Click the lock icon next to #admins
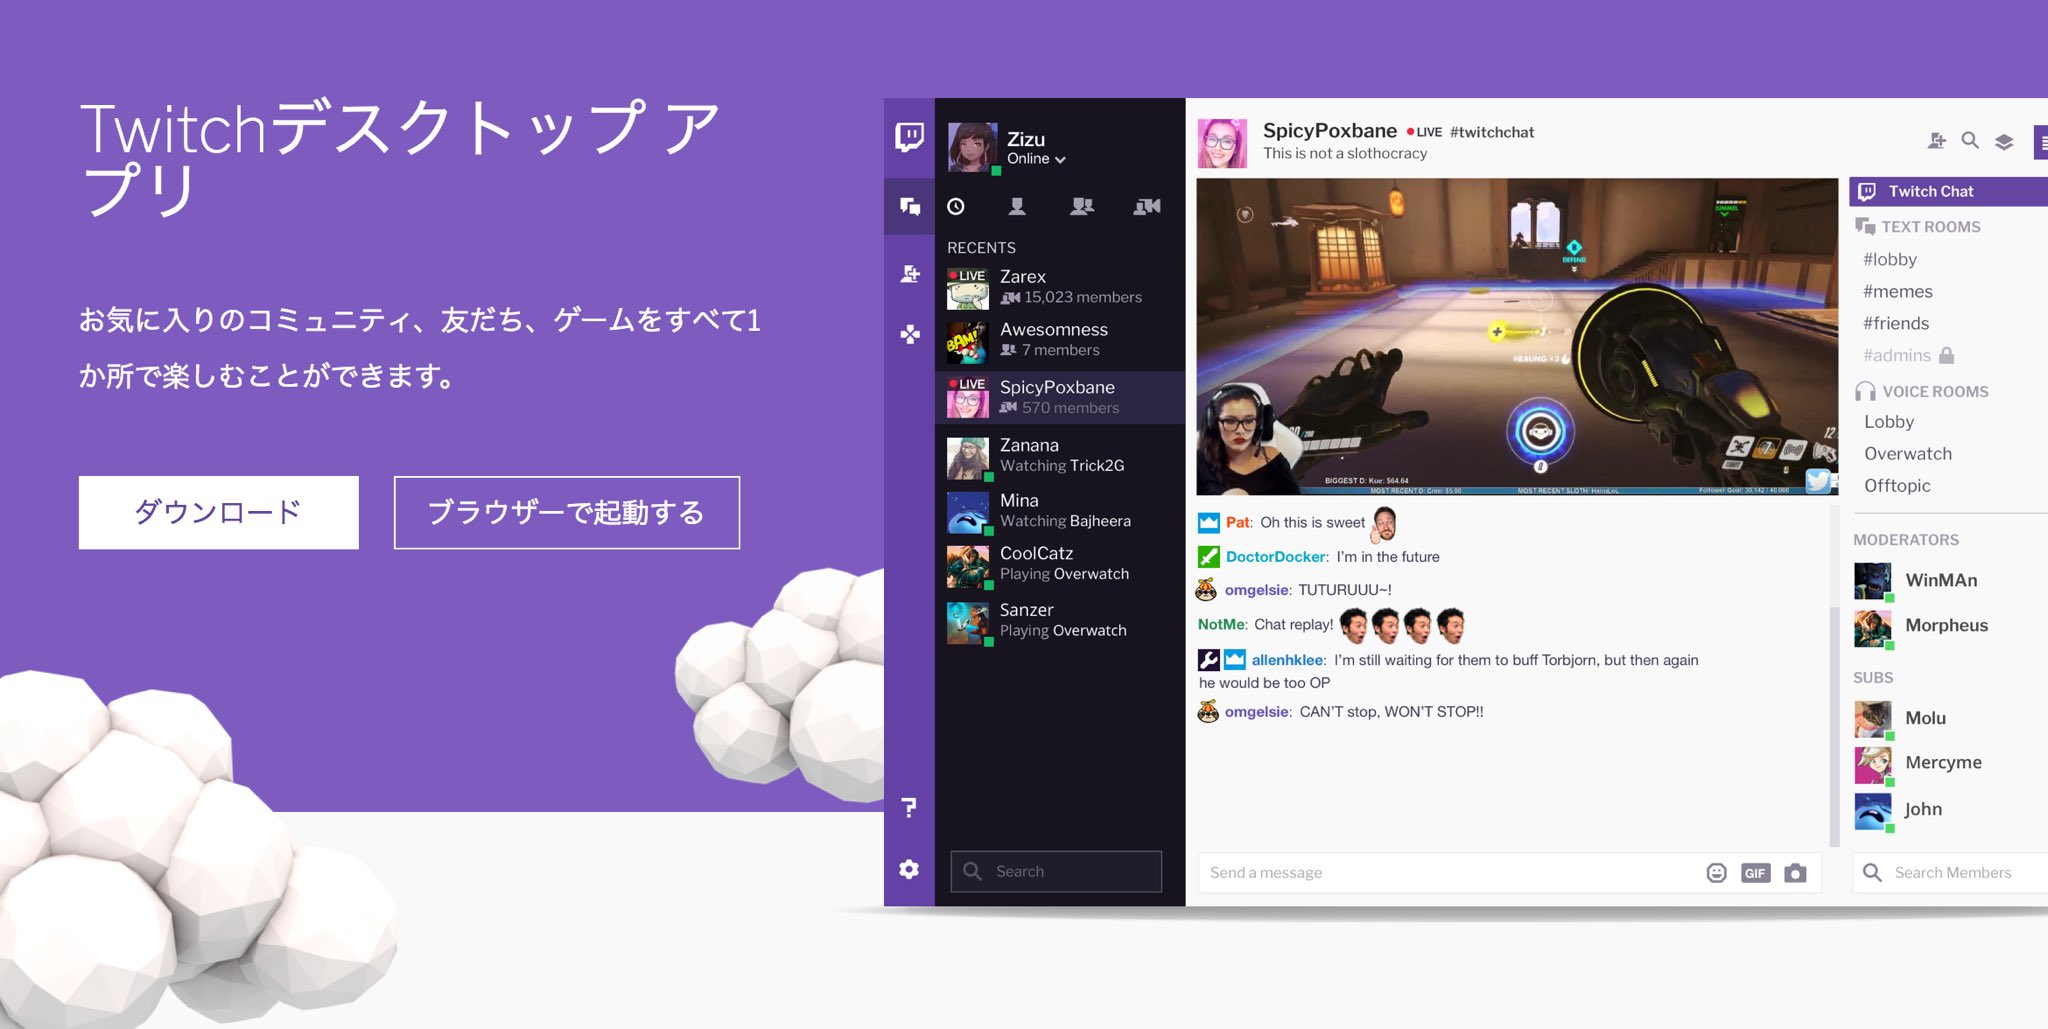 click(x=1946, y=355)
